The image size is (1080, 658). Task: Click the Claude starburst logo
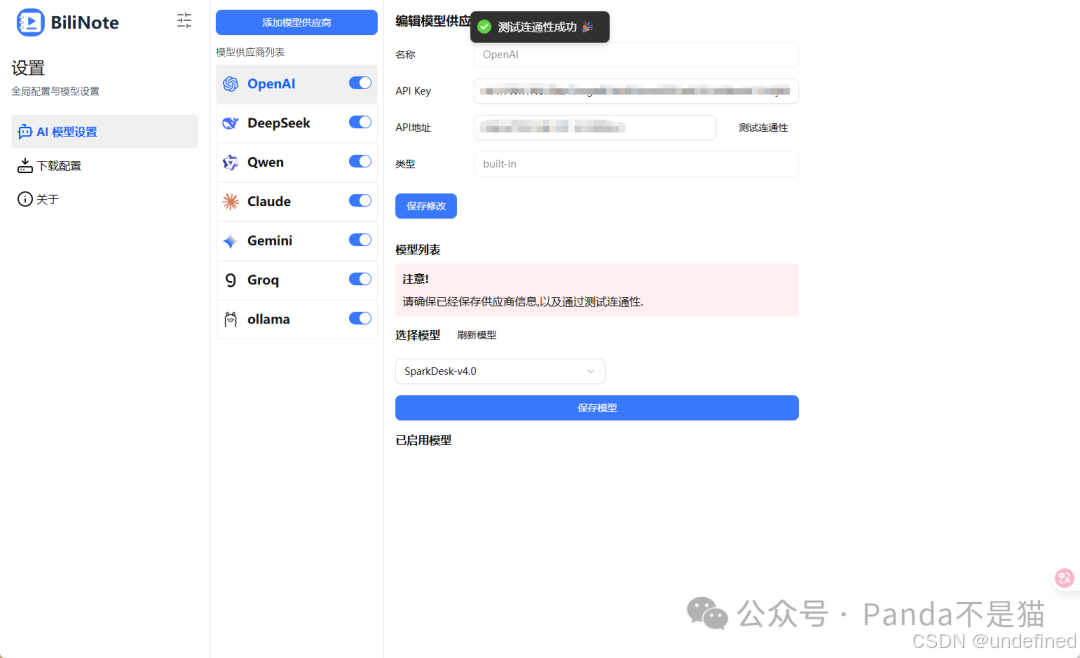coord(231,202)
